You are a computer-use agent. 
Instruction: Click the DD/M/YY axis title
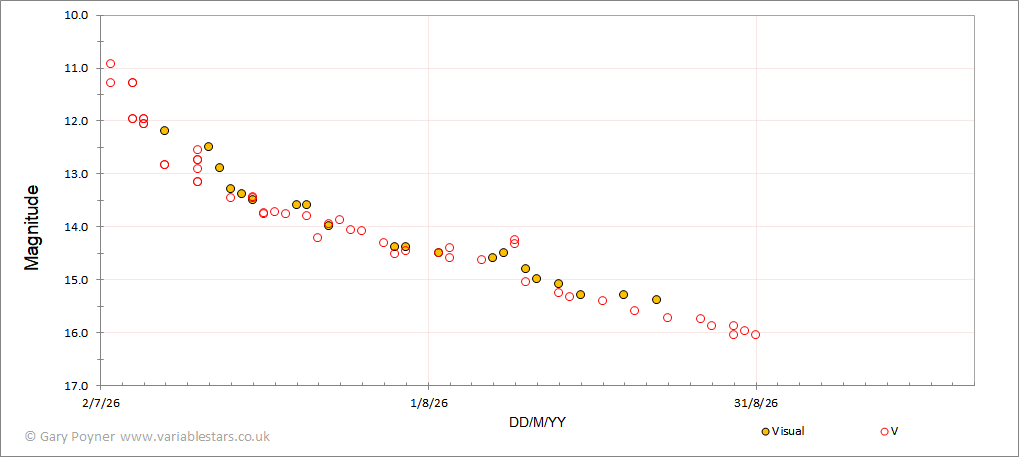click(x=537, y=423)
